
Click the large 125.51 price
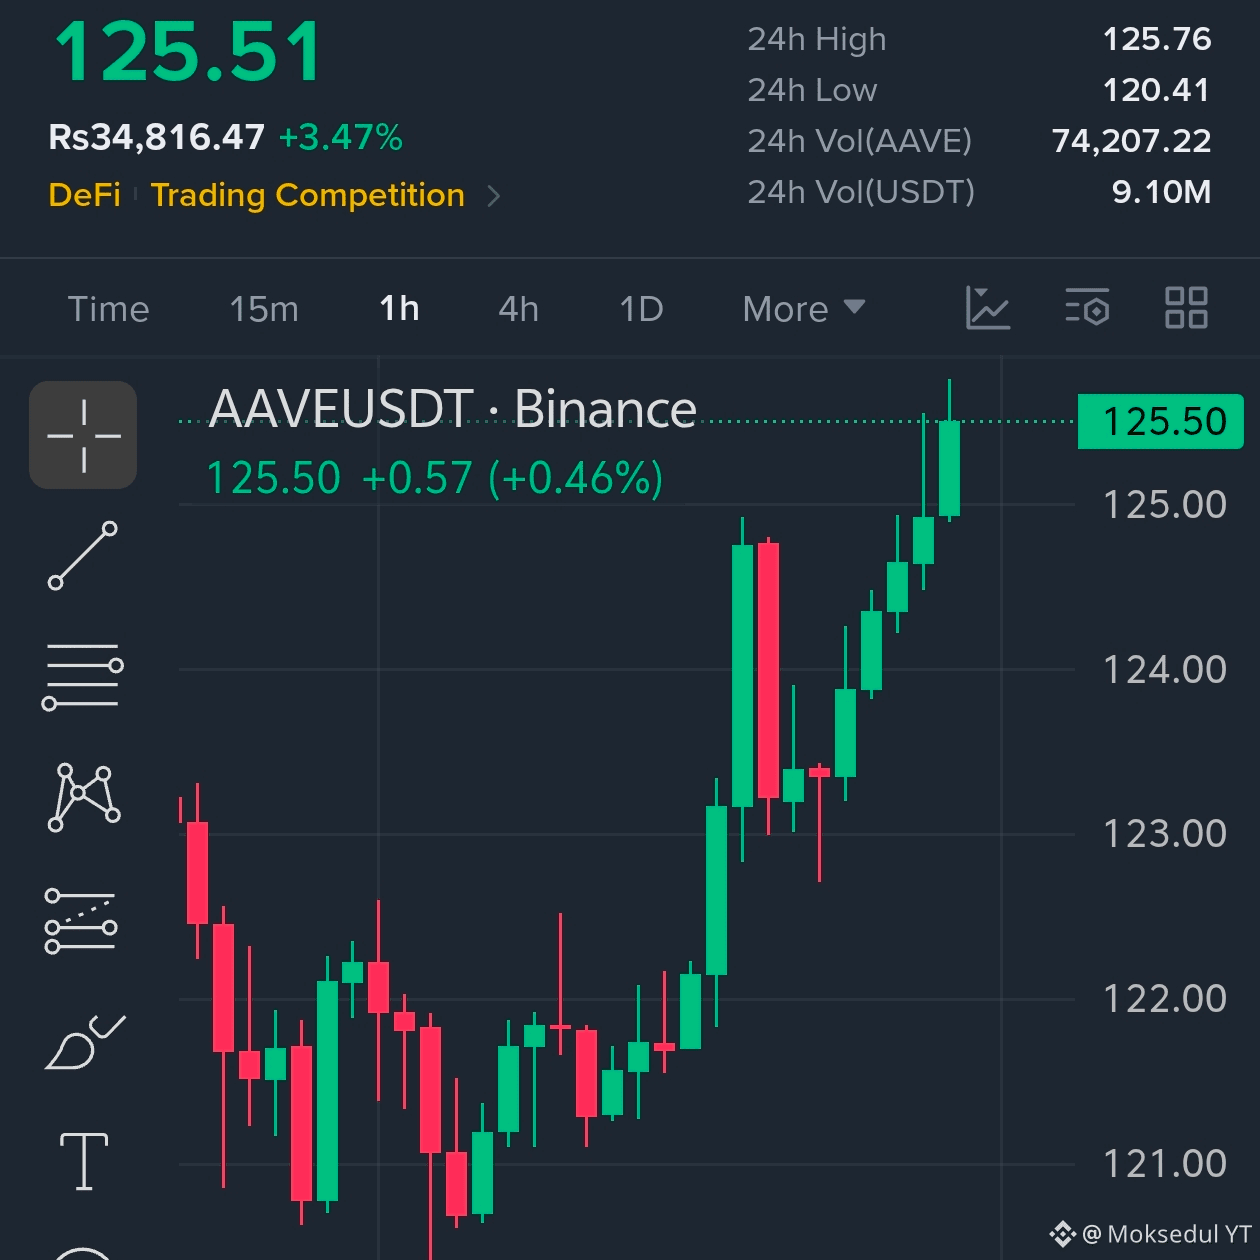(x=189, y=52)
